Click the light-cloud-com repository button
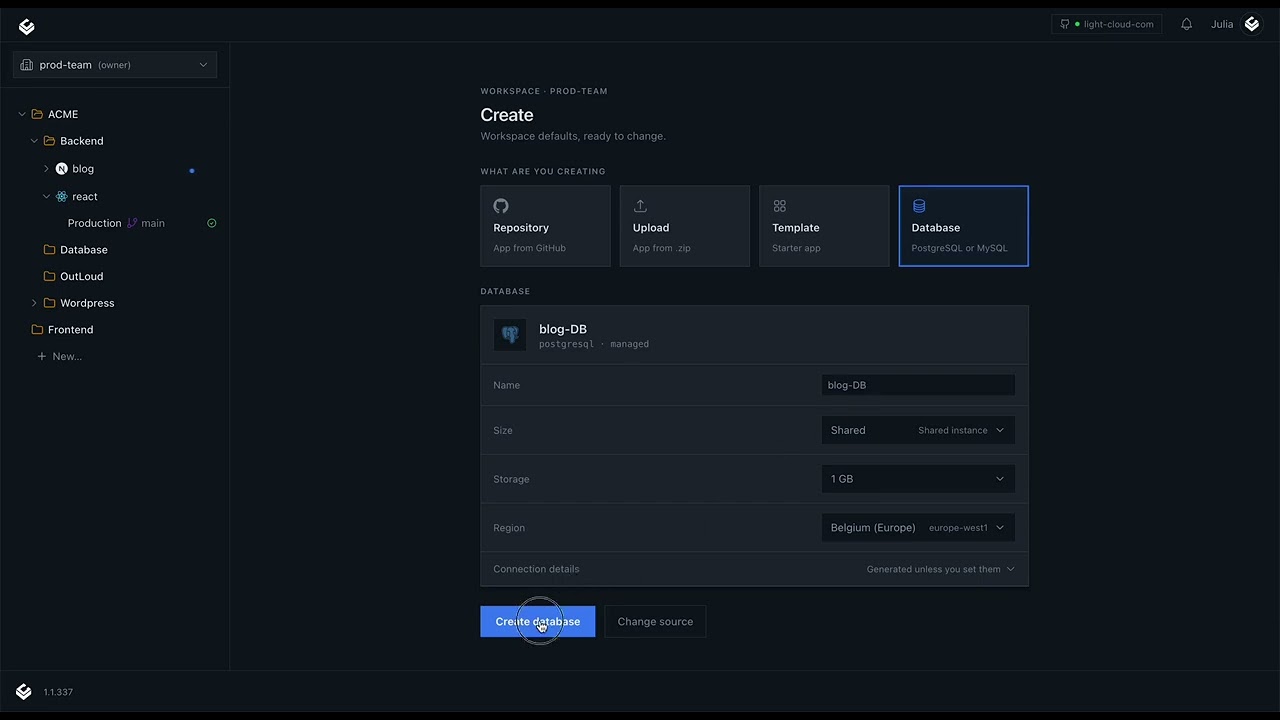This screenshot has height=720, width=1280. (1107, 24)
